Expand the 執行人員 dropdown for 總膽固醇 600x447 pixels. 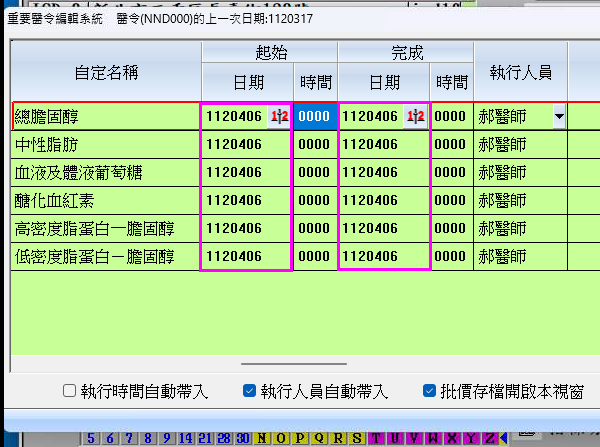coord(558,117)
